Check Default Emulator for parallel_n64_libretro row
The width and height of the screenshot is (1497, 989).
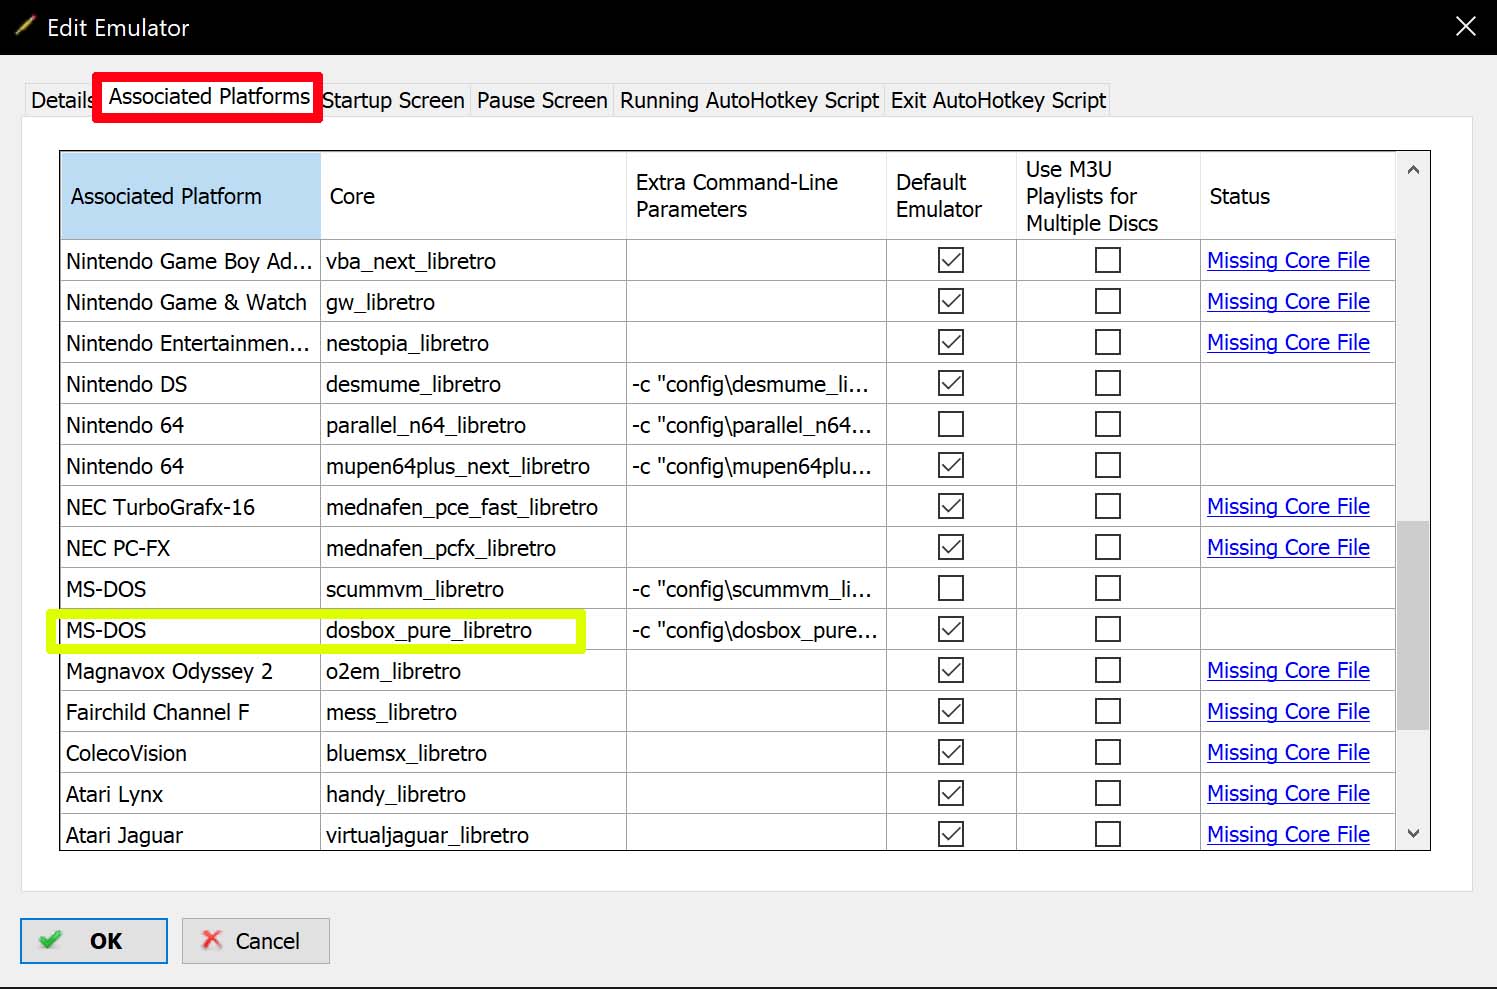click(x=951, y=424)
